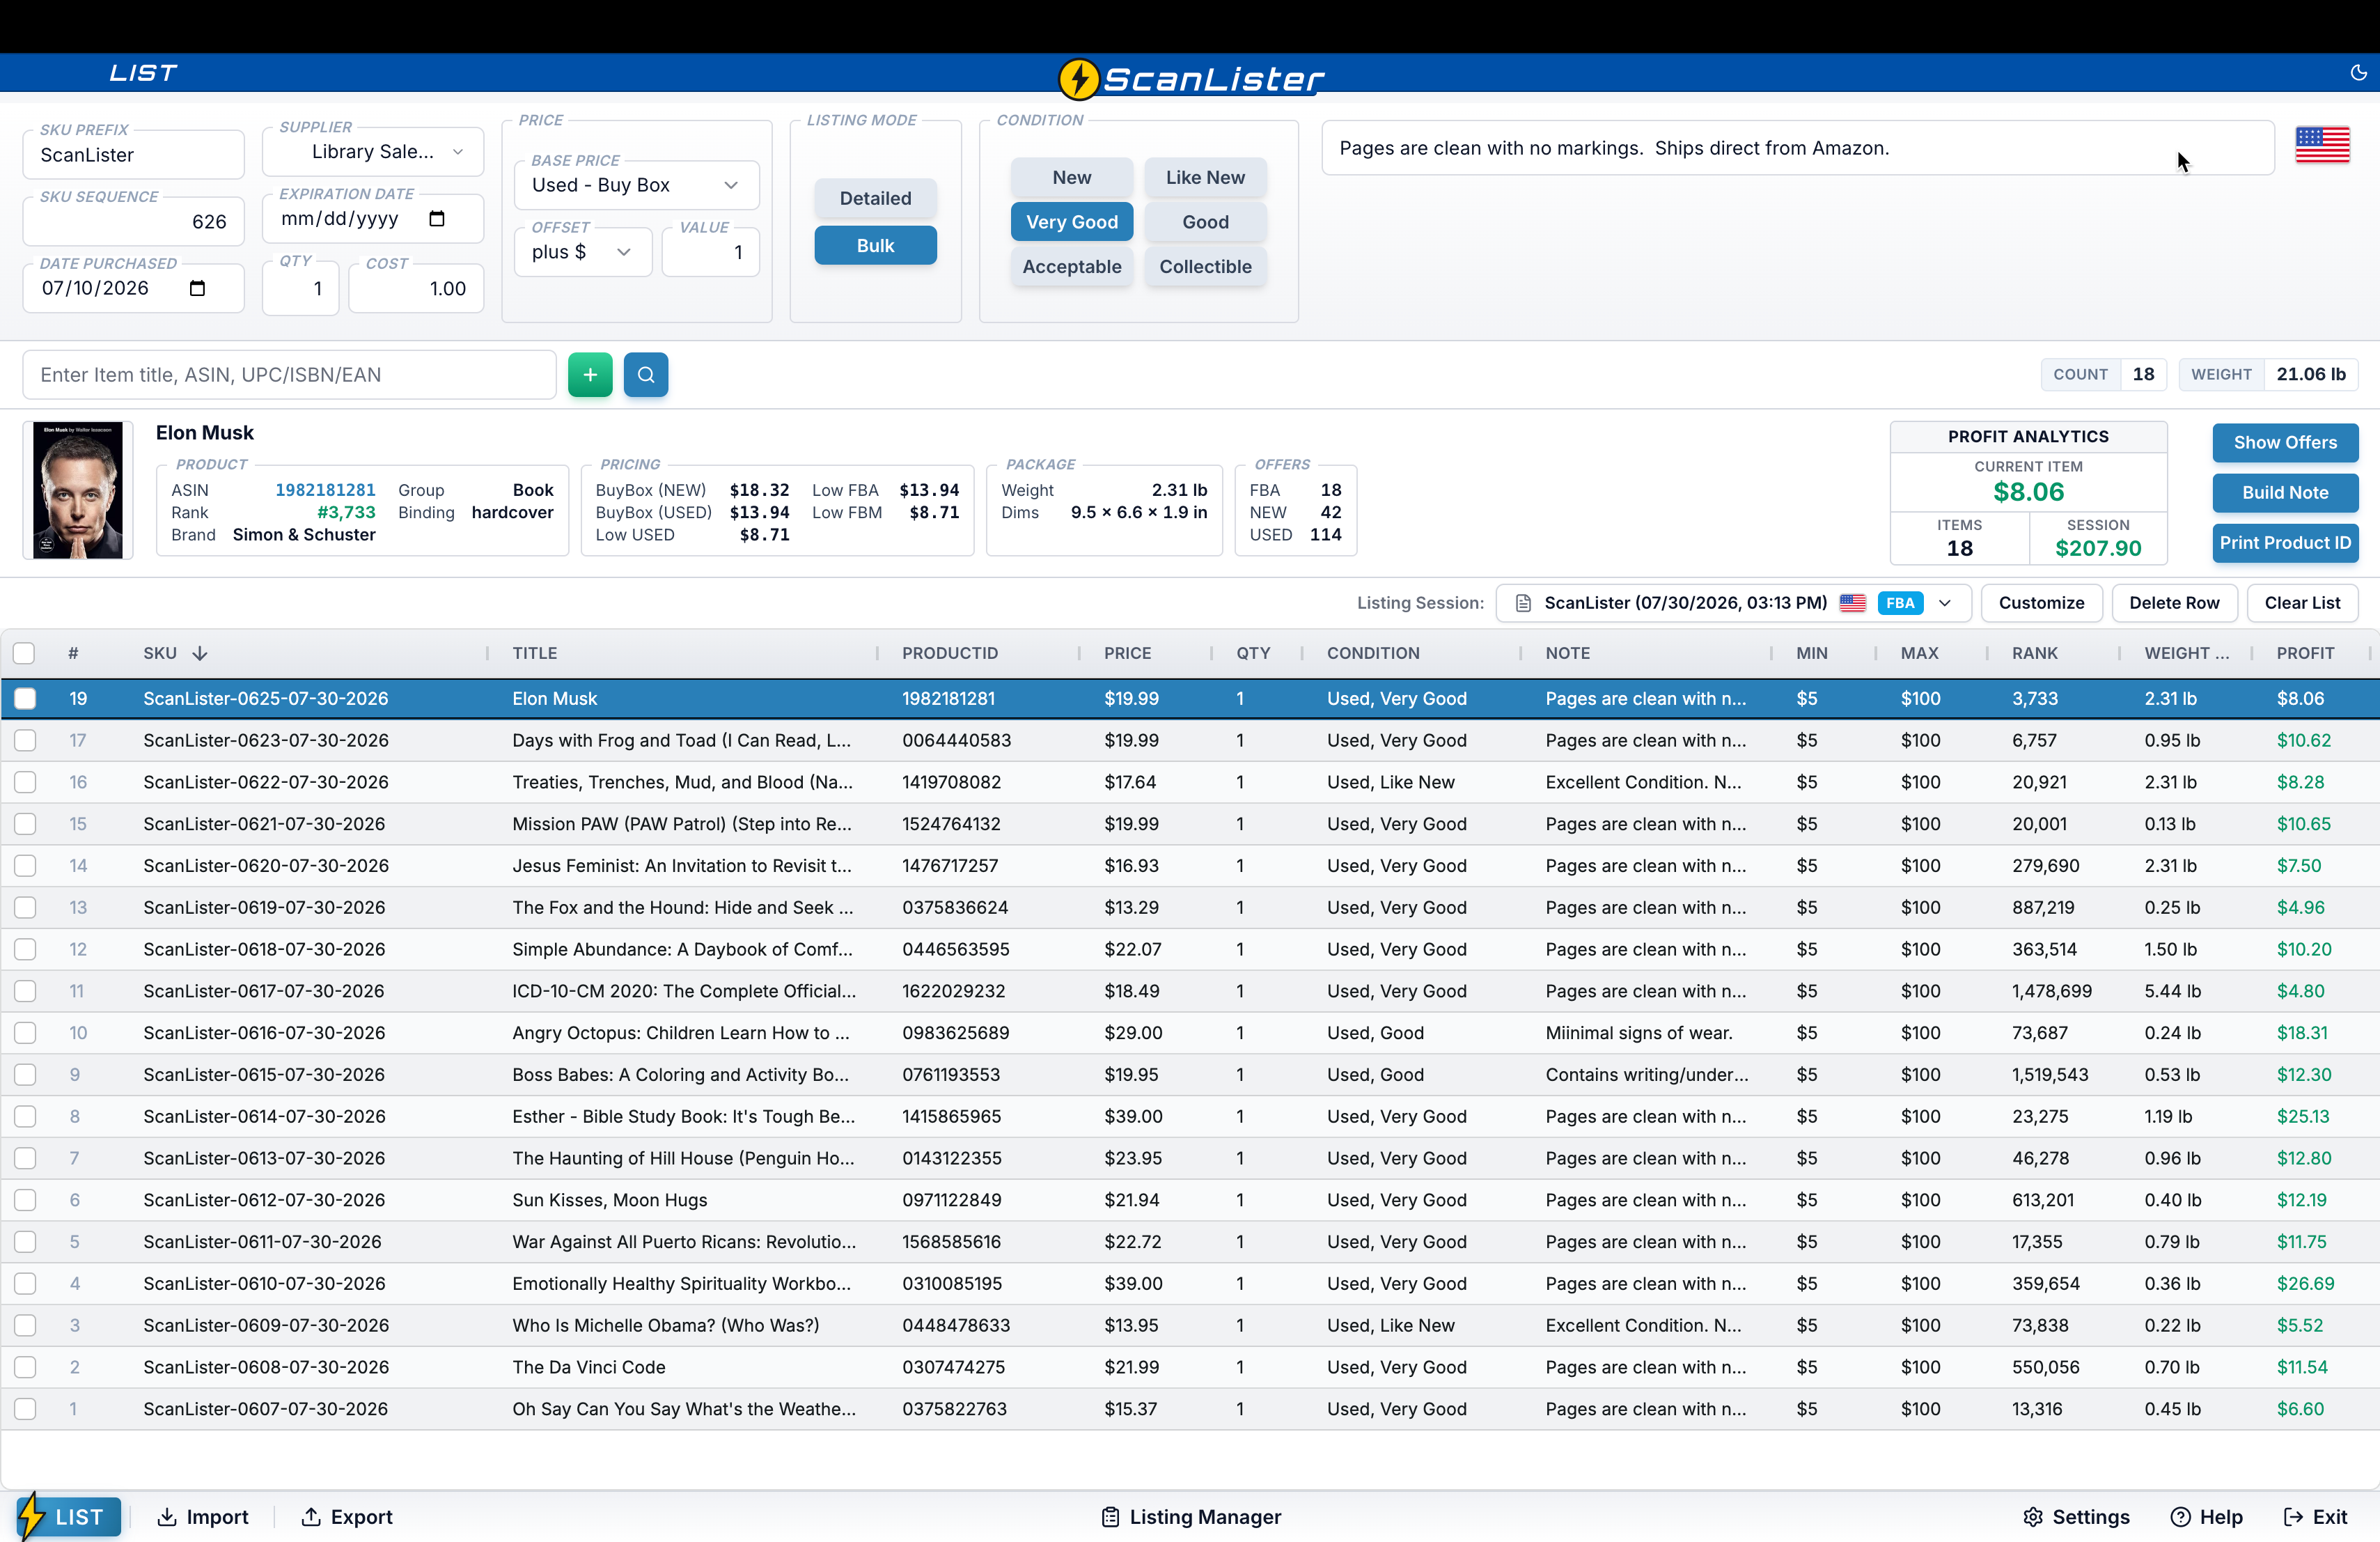This screenshot has height=1542, width=2380.
Task: Click the Cost input field
Action: 416,289
